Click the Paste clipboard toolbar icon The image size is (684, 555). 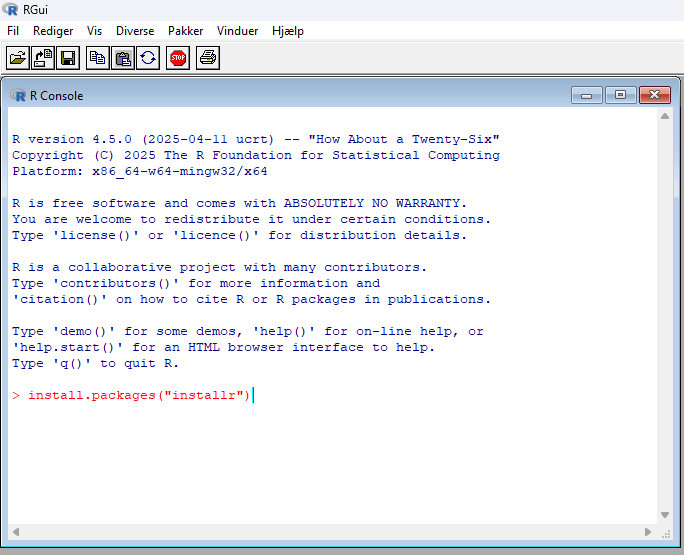[x=122, y=58]
